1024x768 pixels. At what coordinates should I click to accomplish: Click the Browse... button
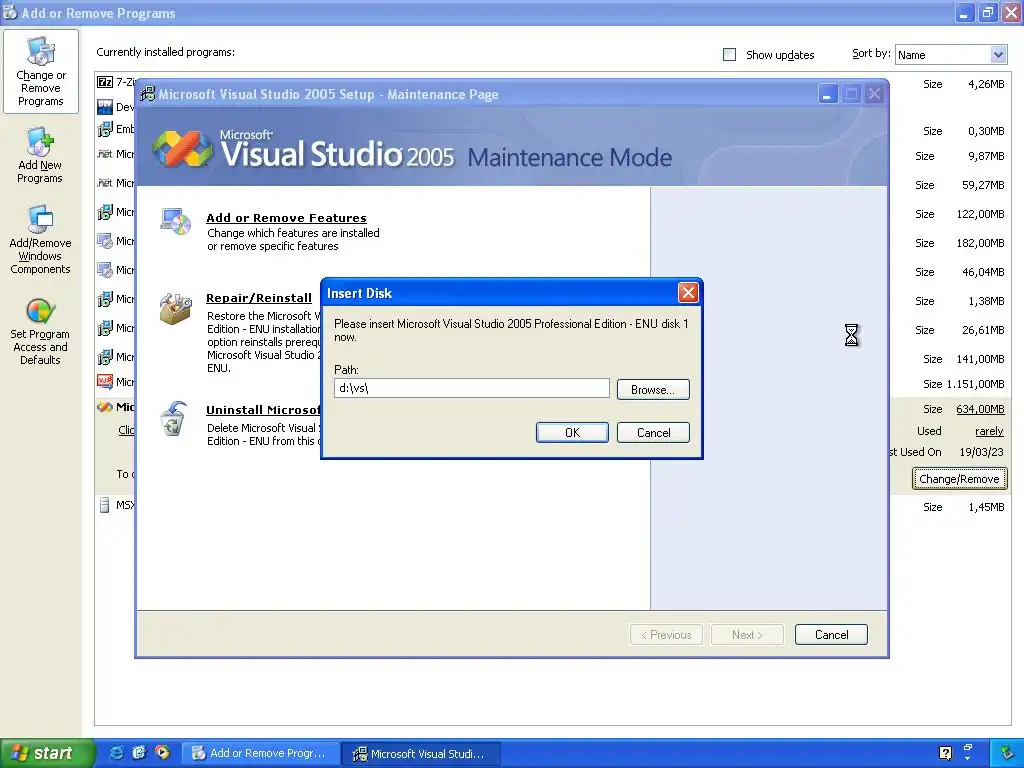(653, 390)
